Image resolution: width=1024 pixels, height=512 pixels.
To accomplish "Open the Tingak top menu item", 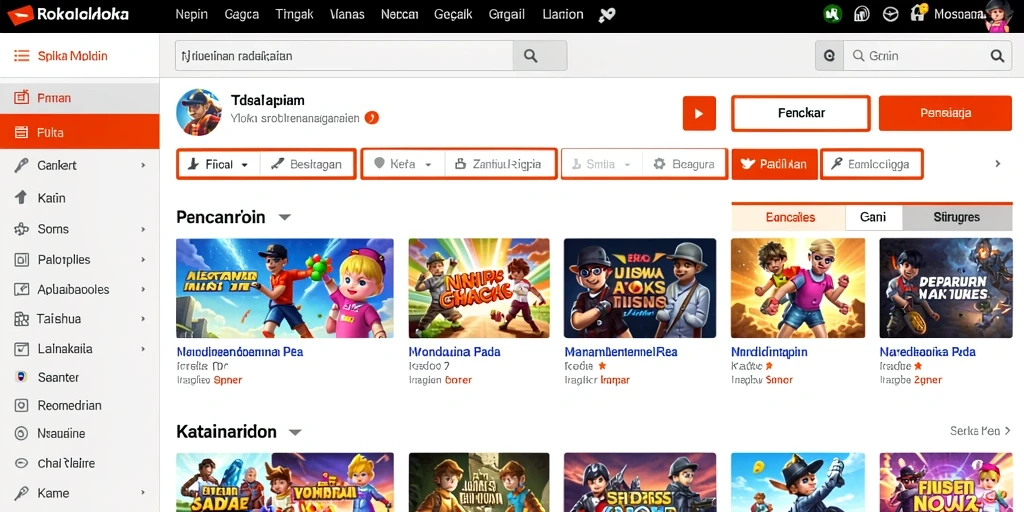I will [x=294, y=14].
